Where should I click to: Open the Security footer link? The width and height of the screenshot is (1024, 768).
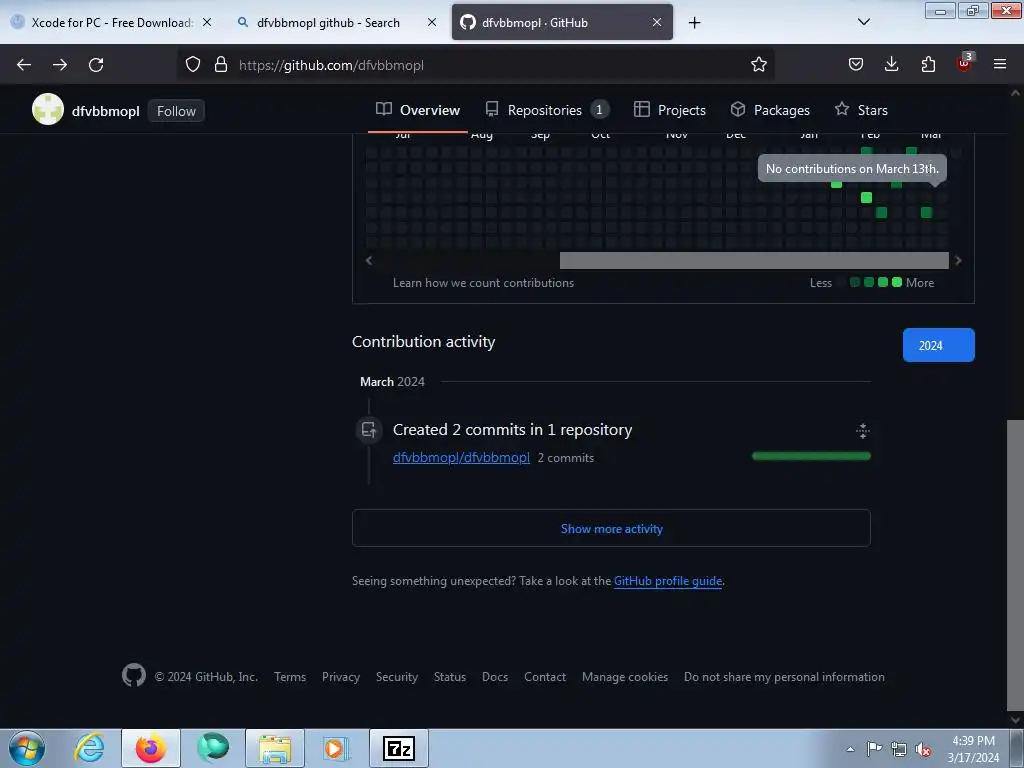[396, 677]
